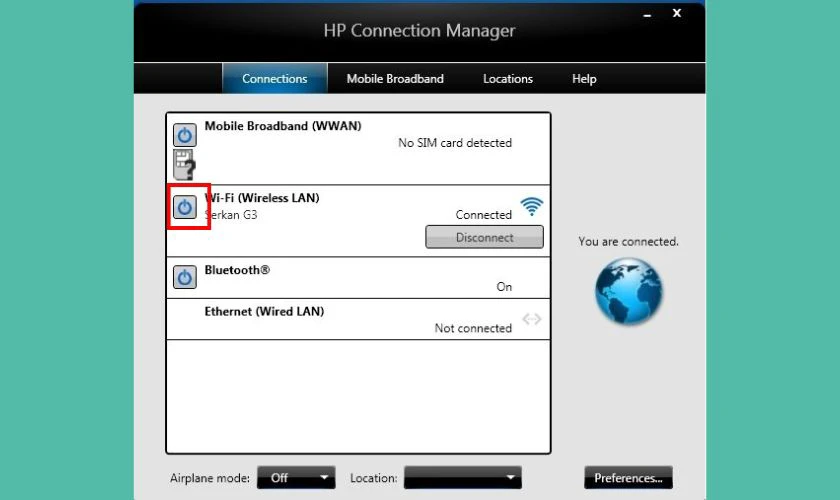The height and width of the screenshot is (500, 840).
Task: Click the Wi-Fi Connected status text
Action: 484,215
